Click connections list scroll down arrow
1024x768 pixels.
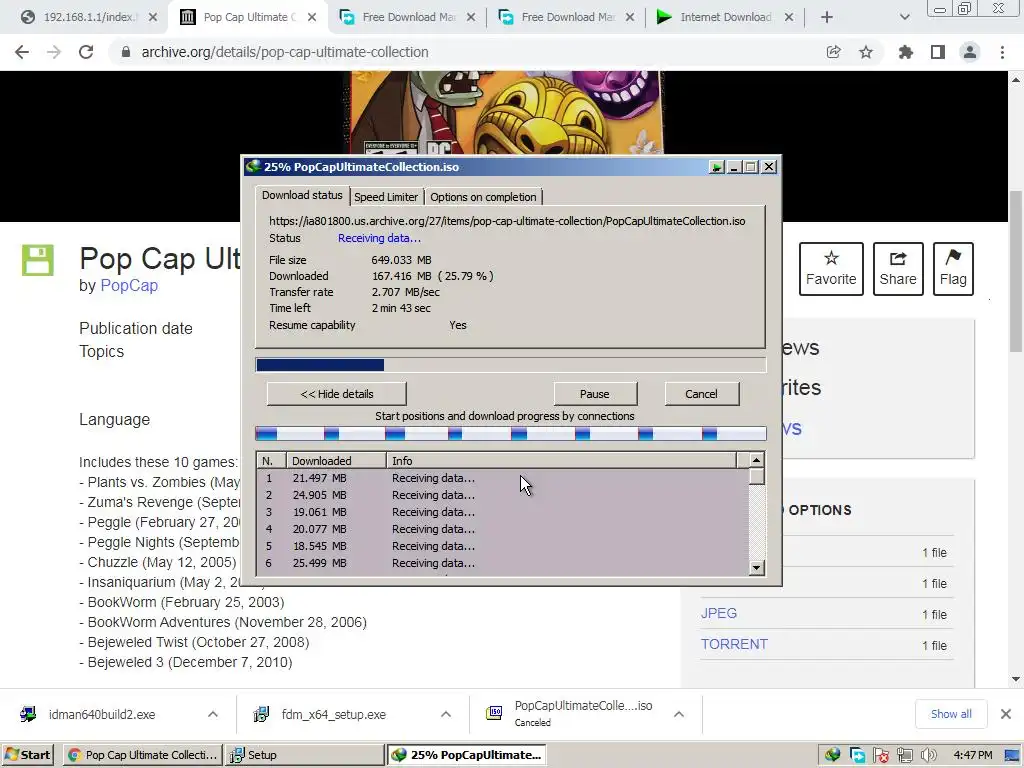tap(756, 568)
